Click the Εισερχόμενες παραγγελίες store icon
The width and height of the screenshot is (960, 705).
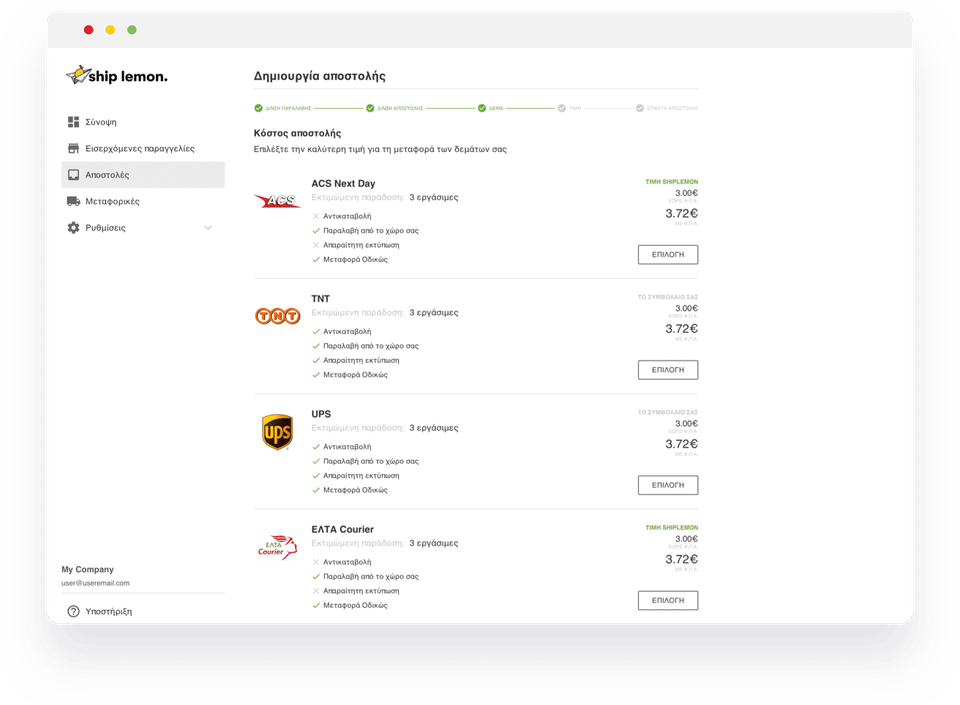click(73, 148)
